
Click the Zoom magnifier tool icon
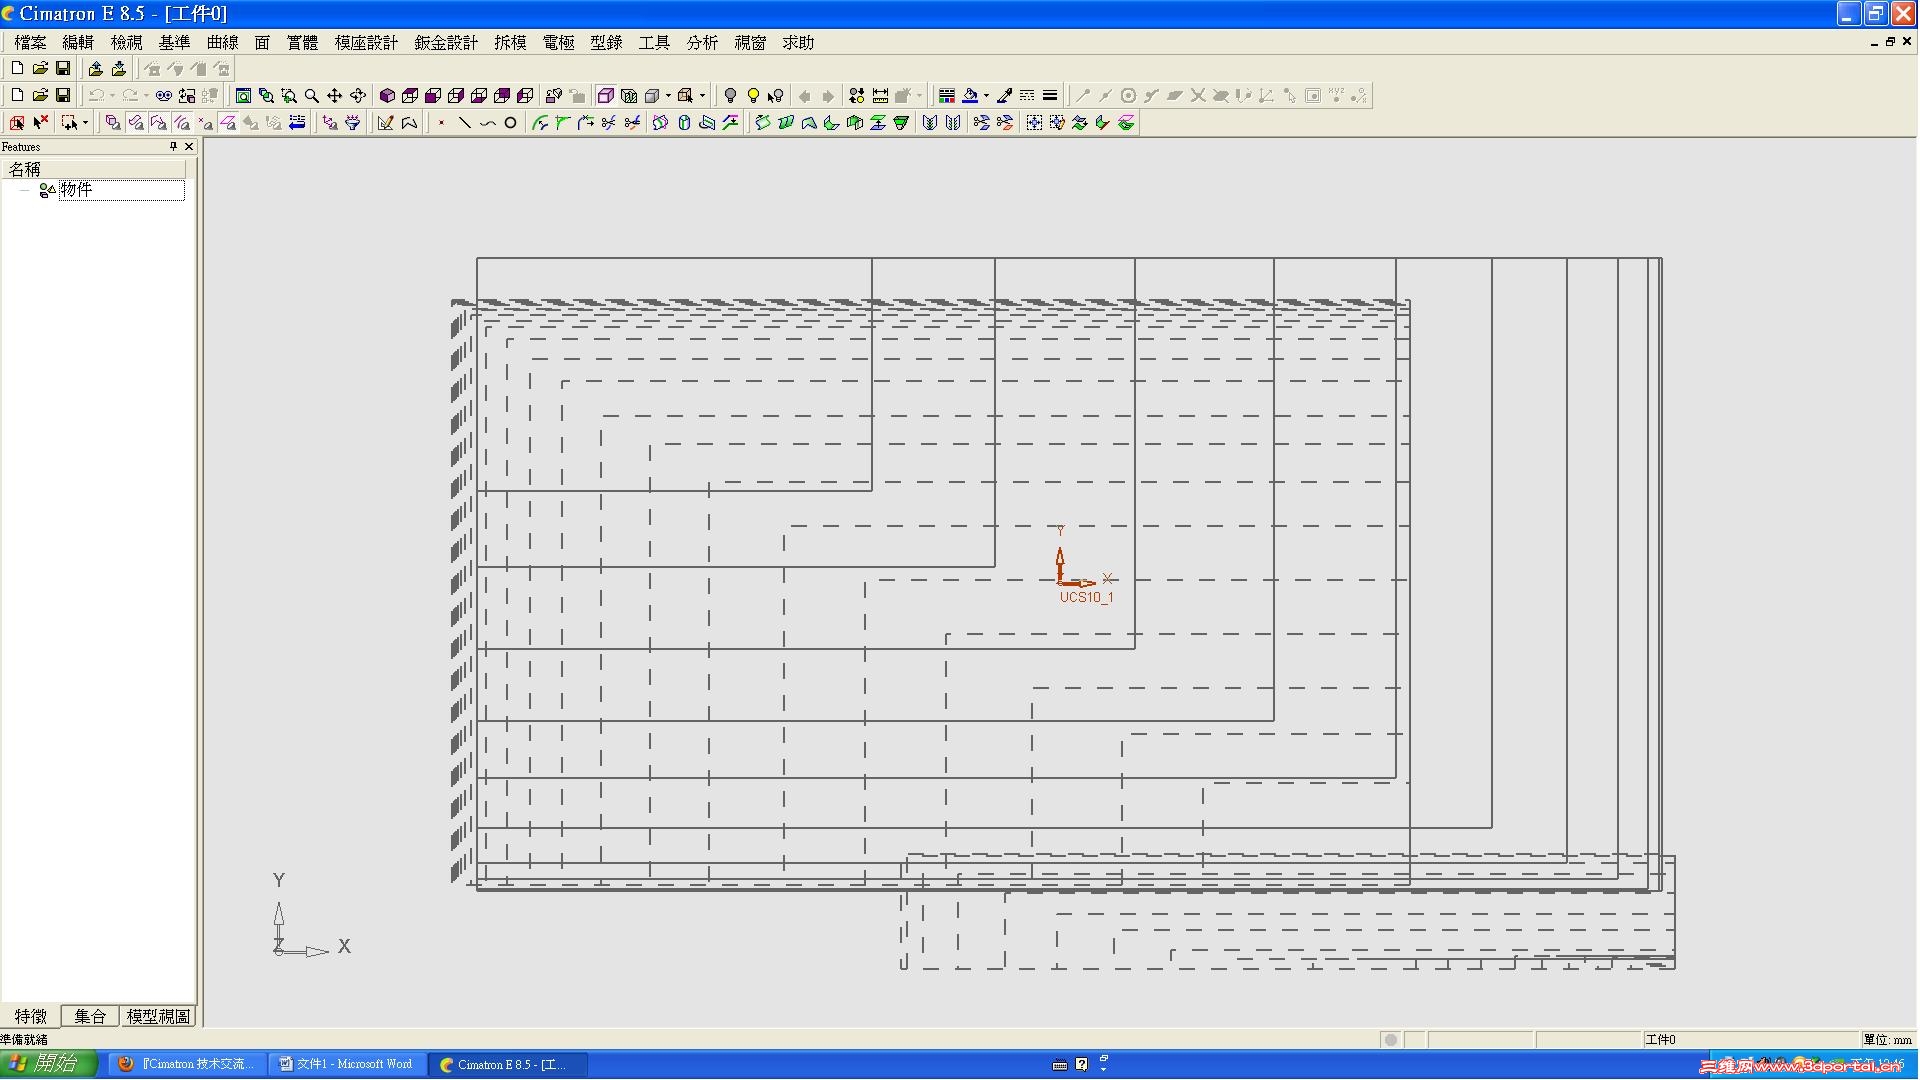pos(312,96)
